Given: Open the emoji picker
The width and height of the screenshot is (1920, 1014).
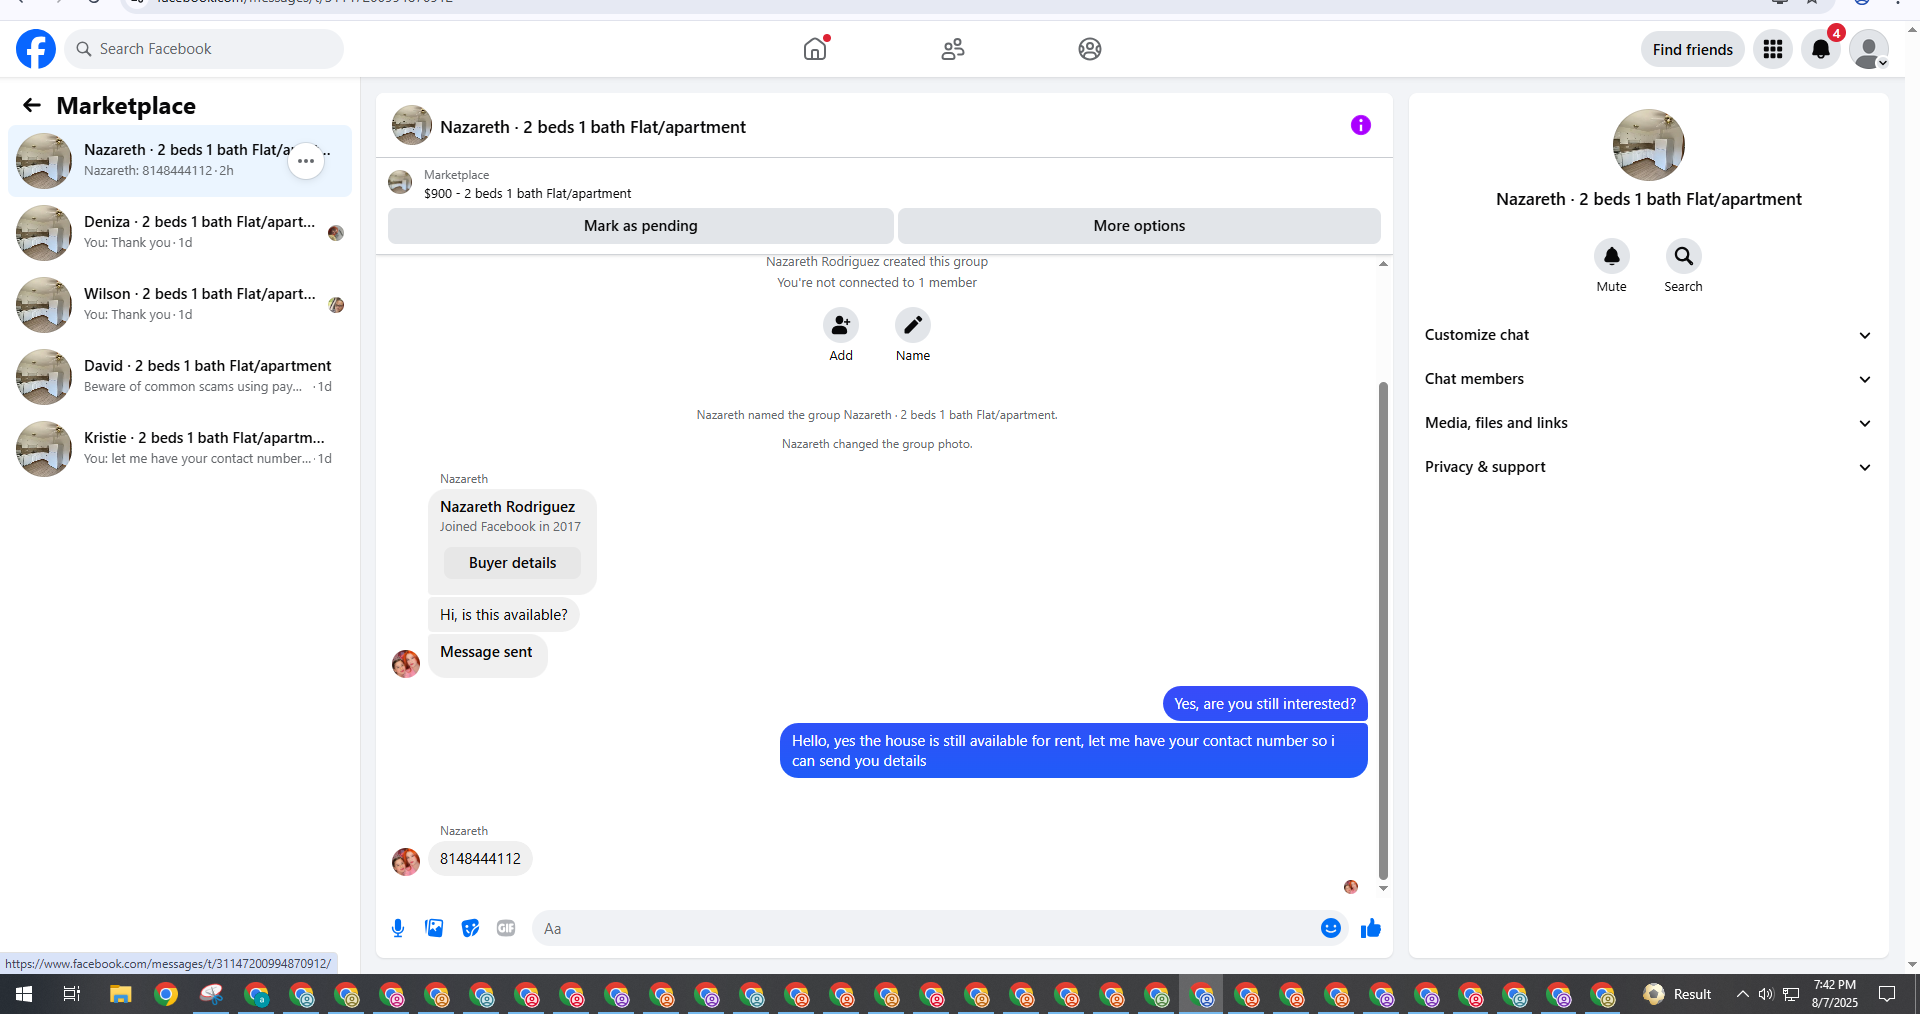Looking at the screenshot, I should (1331, 928).
